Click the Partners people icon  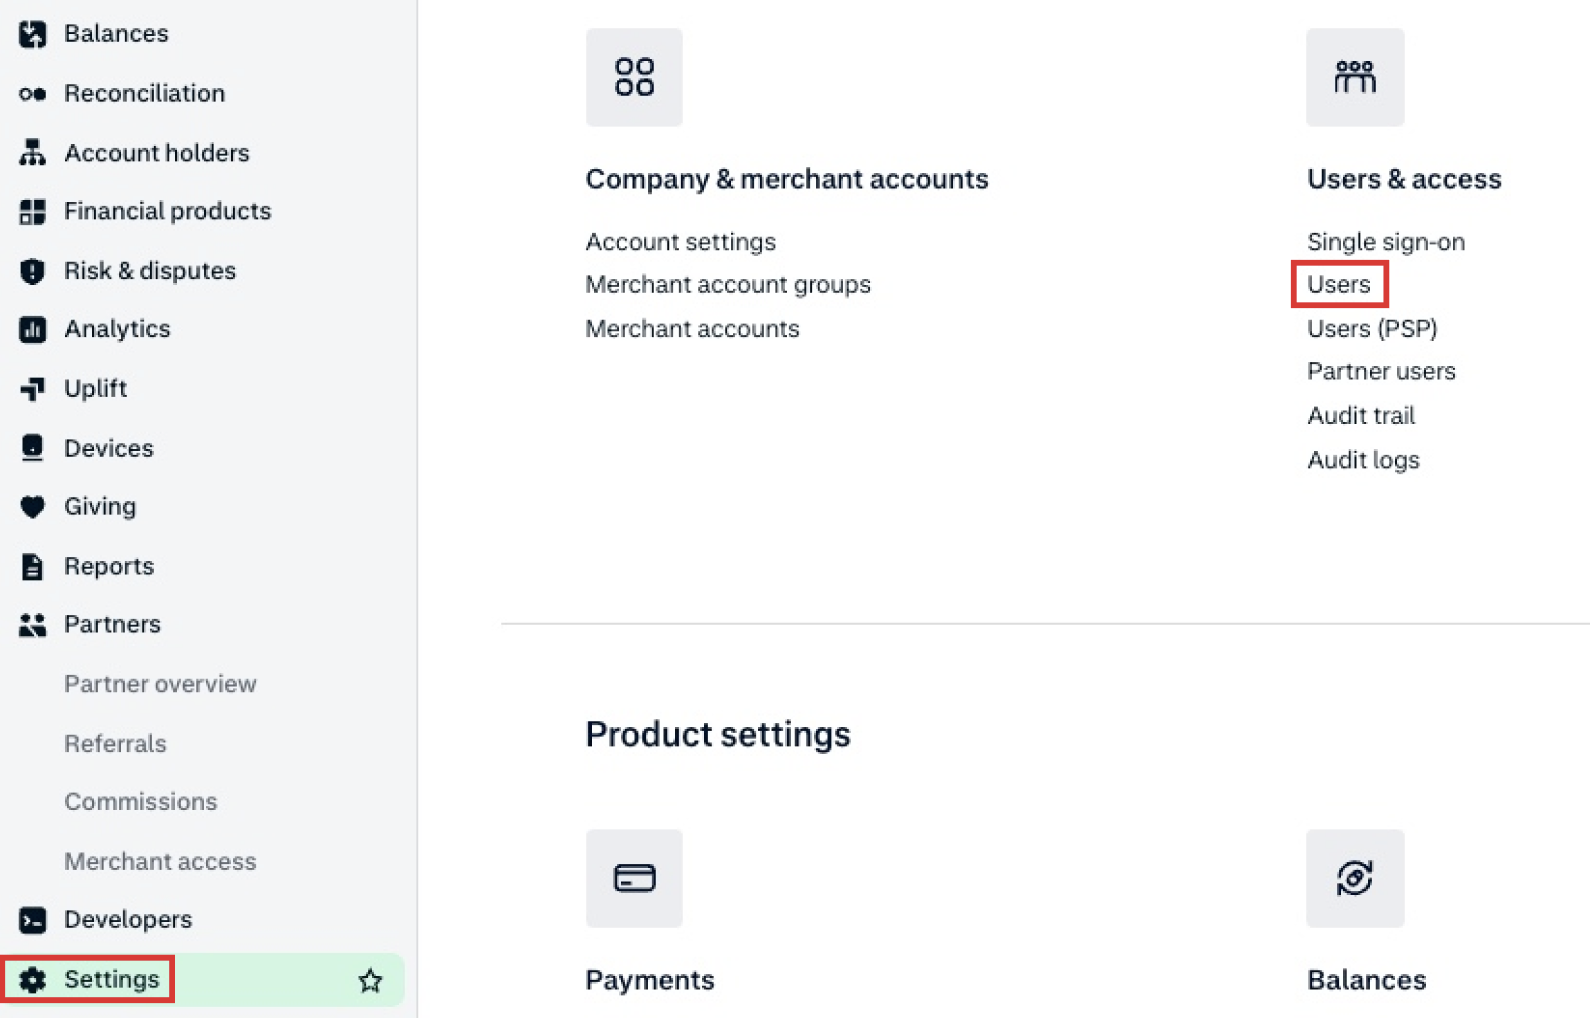(x=32, y=625)
